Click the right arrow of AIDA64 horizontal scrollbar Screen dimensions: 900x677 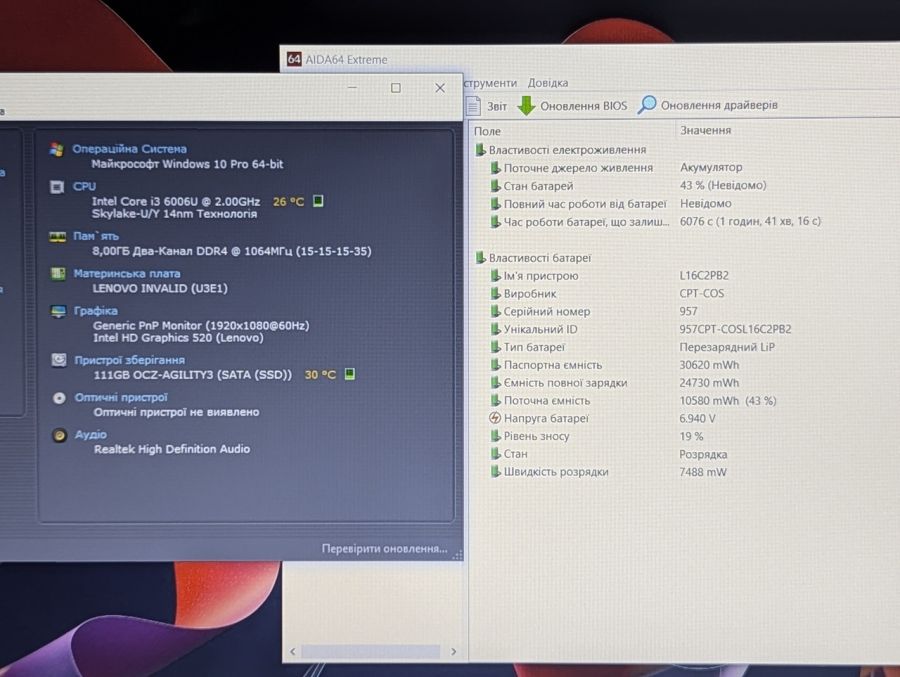[x=453, y=651]
